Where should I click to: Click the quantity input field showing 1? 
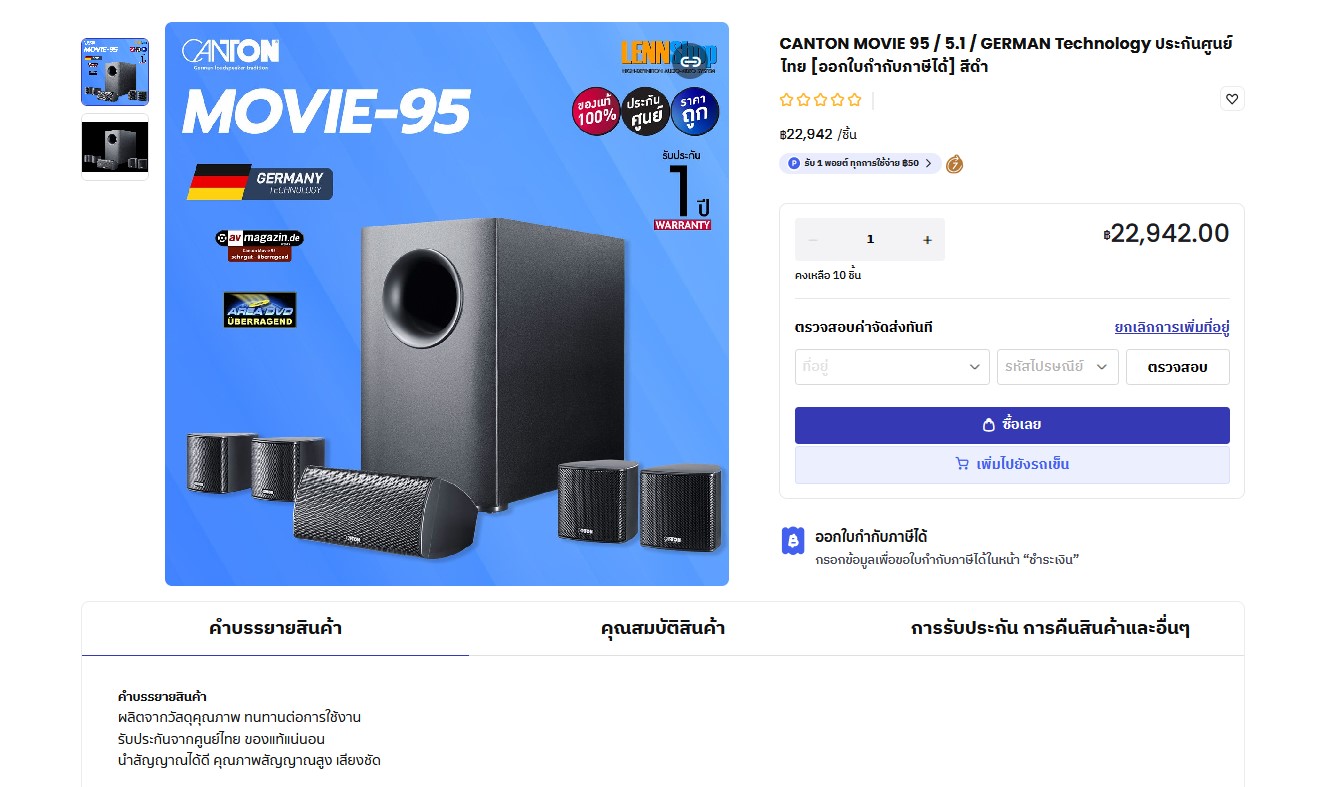[870, 240]
